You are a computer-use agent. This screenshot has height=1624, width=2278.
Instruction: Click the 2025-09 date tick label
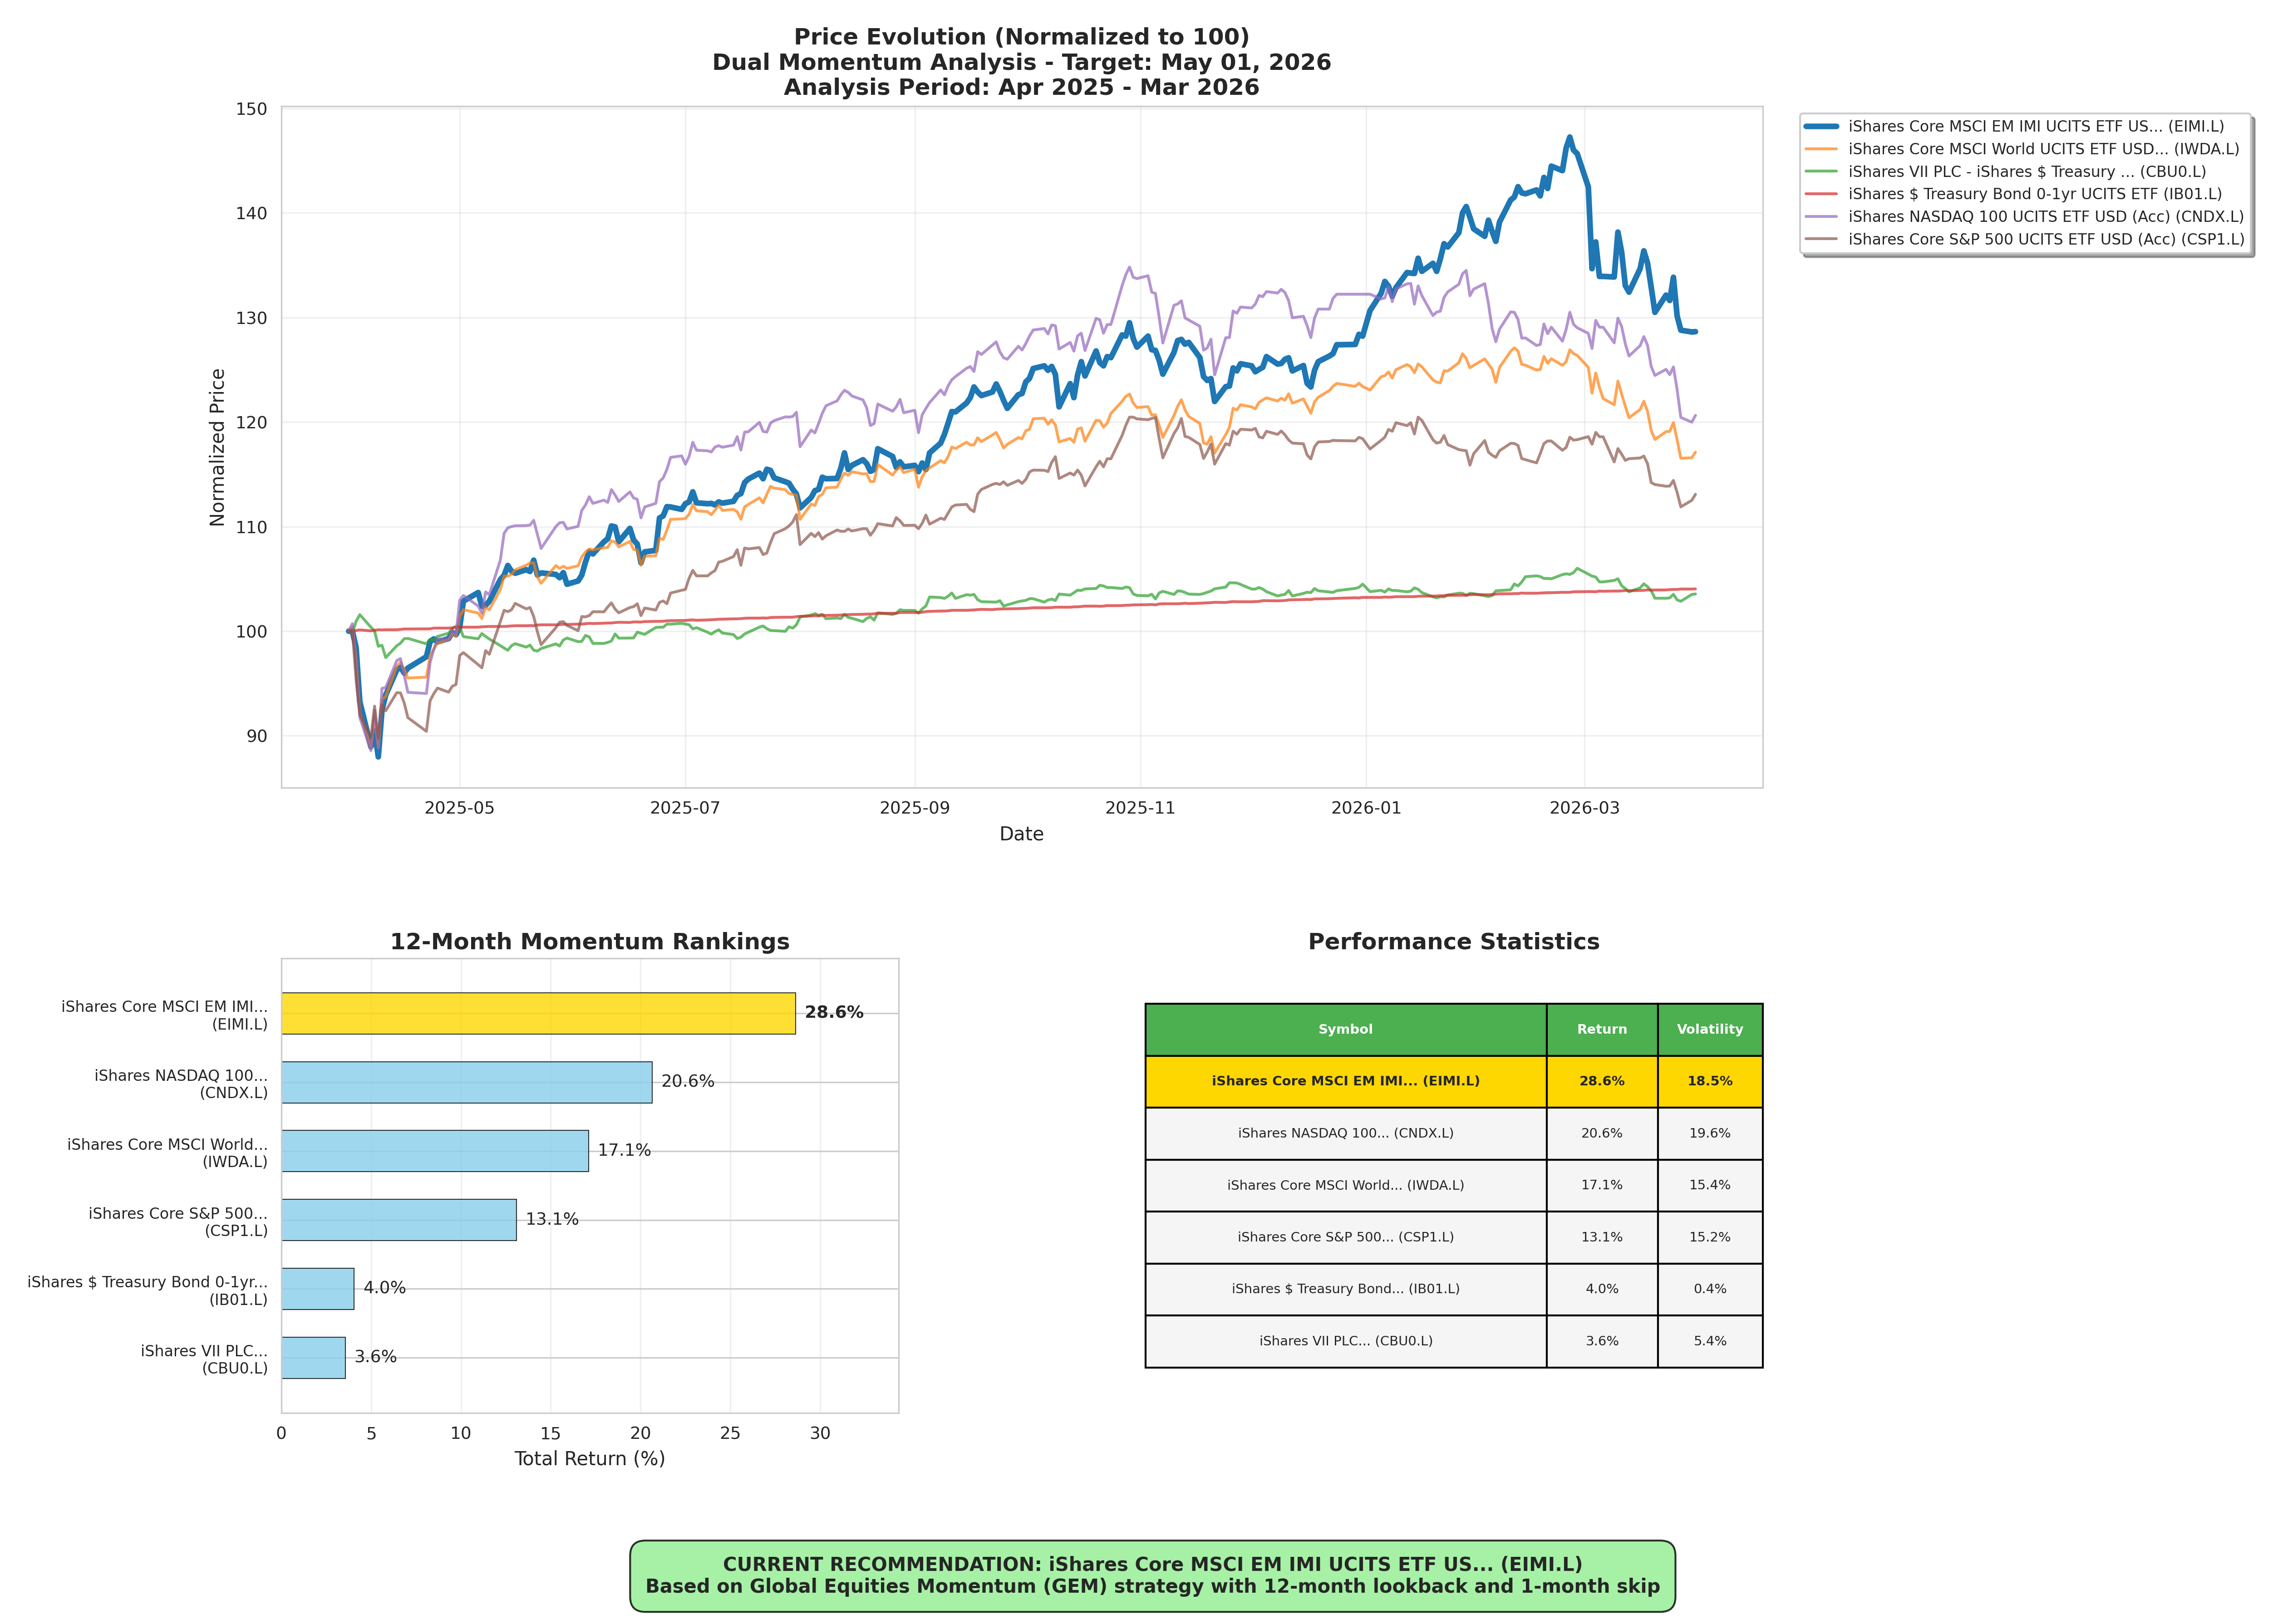click(914, 808)
